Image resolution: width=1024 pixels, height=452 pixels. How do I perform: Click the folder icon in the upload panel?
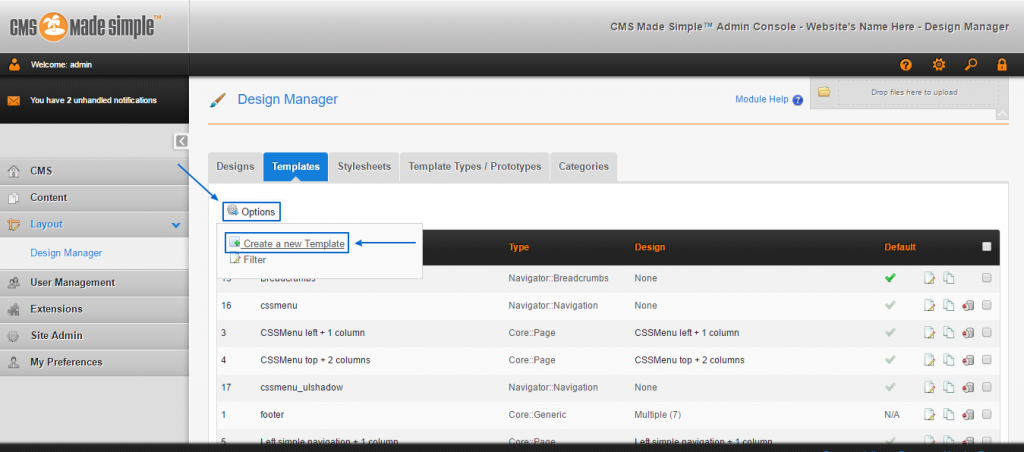click(824, 92)
